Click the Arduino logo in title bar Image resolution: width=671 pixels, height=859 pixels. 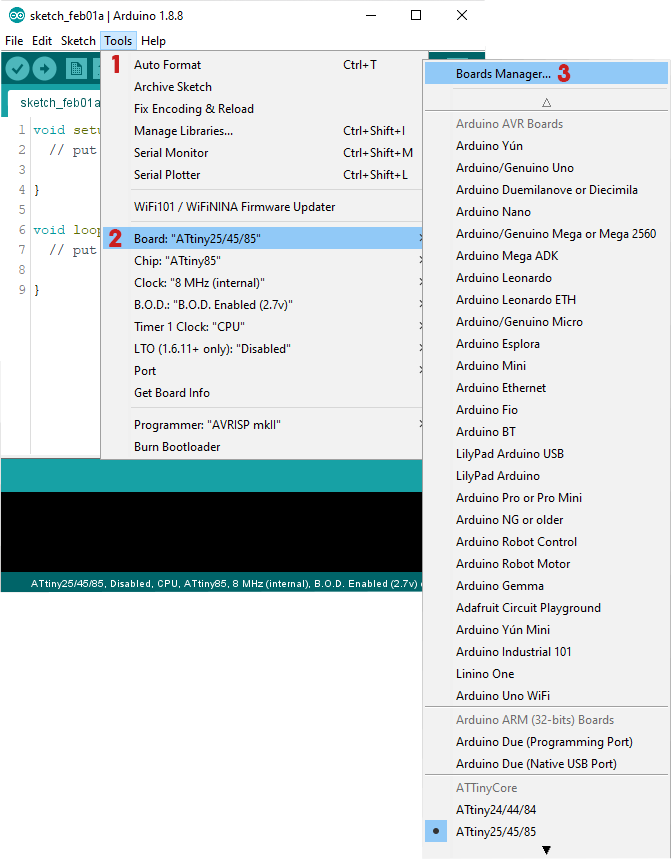pos(16,15)
